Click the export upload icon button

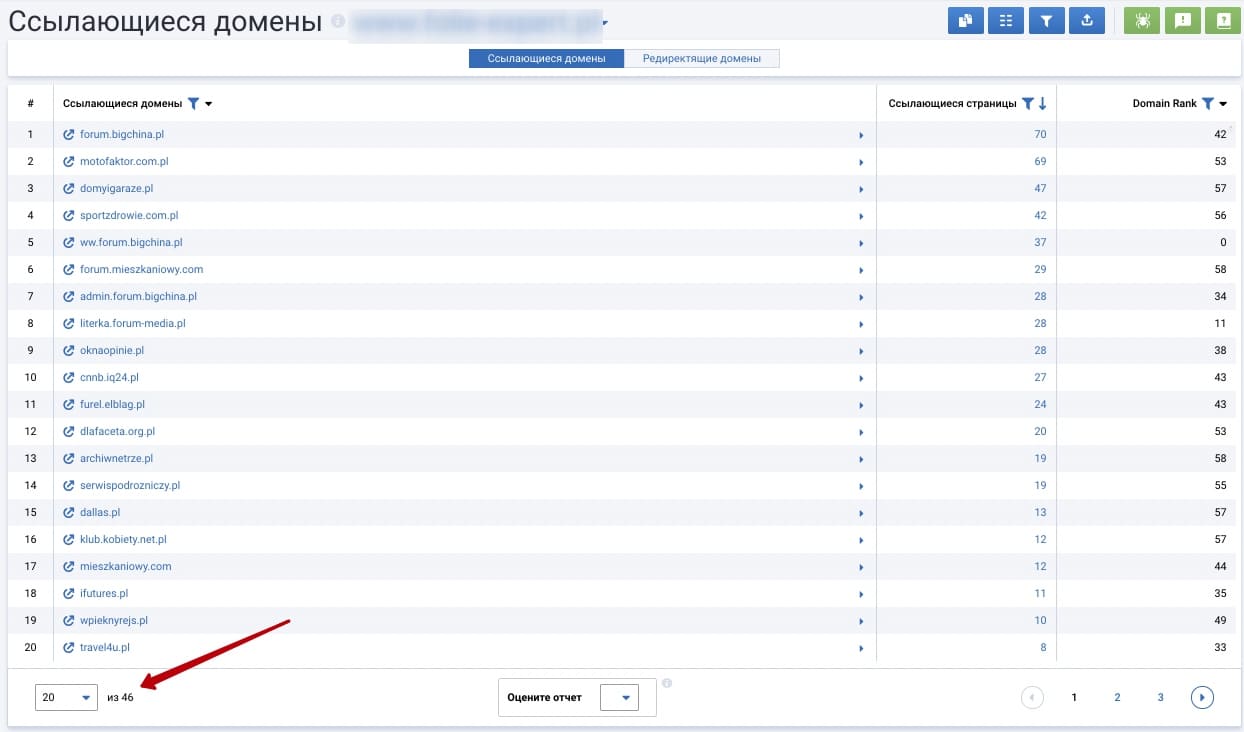1087,21
